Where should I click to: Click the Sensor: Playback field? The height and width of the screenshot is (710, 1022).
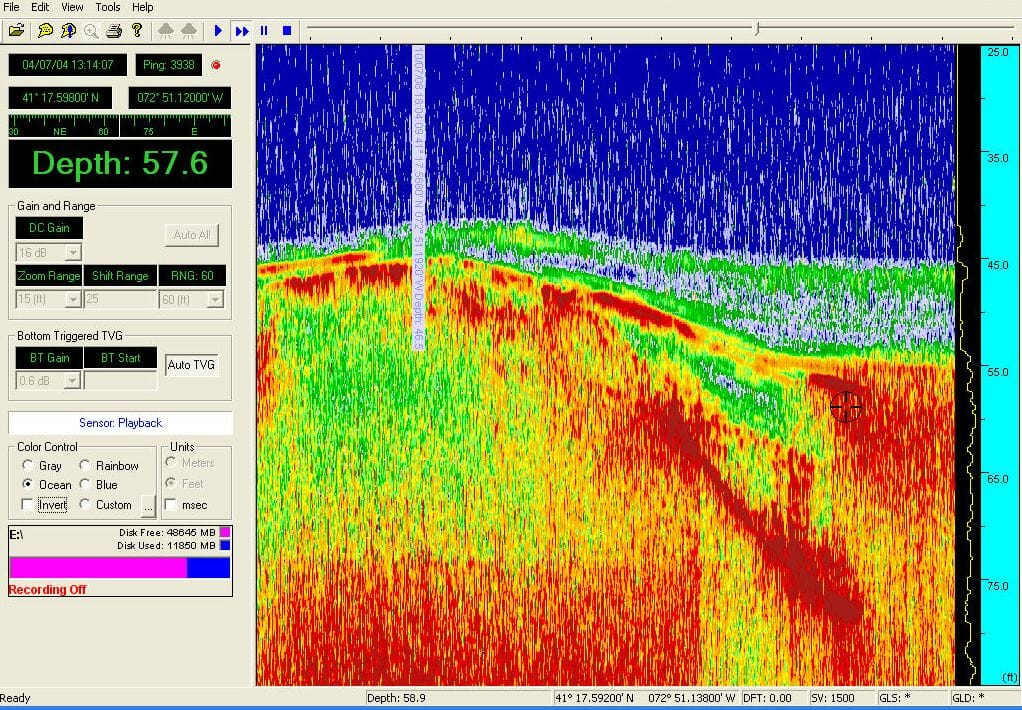point(121,422)
